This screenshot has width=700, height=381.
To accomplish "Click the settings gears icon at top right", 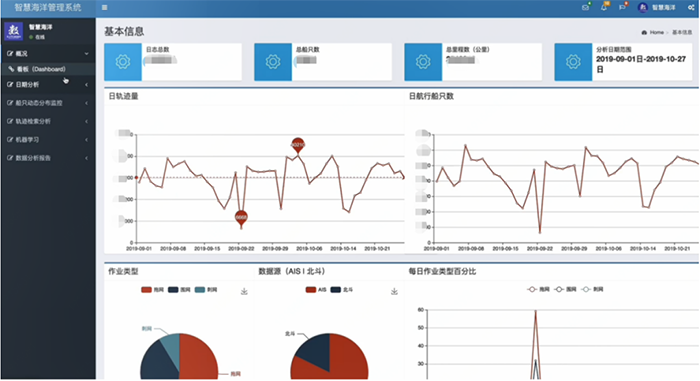I will (691, 8).
